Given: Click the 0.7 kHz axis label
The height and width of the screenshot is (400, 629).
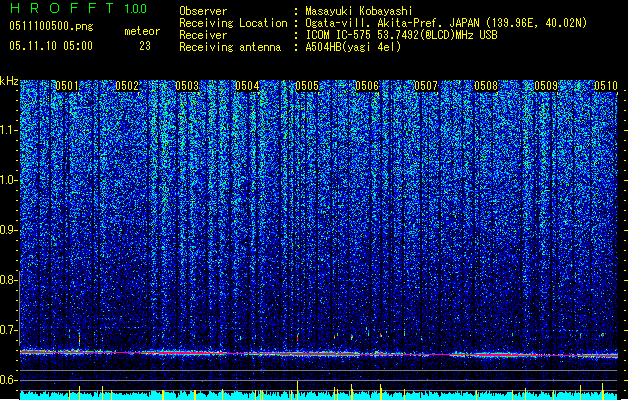Looking at the screenshot, I should click(x=9, y=330).
